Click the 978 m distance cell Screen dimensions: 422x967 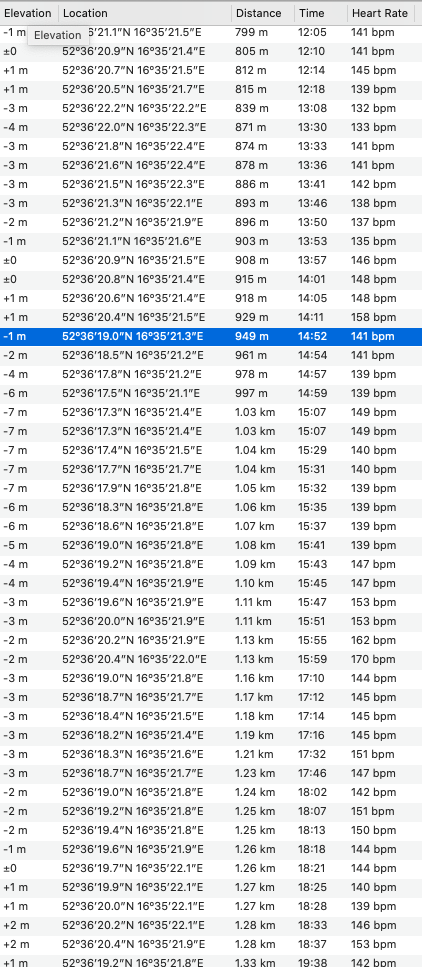251,374
